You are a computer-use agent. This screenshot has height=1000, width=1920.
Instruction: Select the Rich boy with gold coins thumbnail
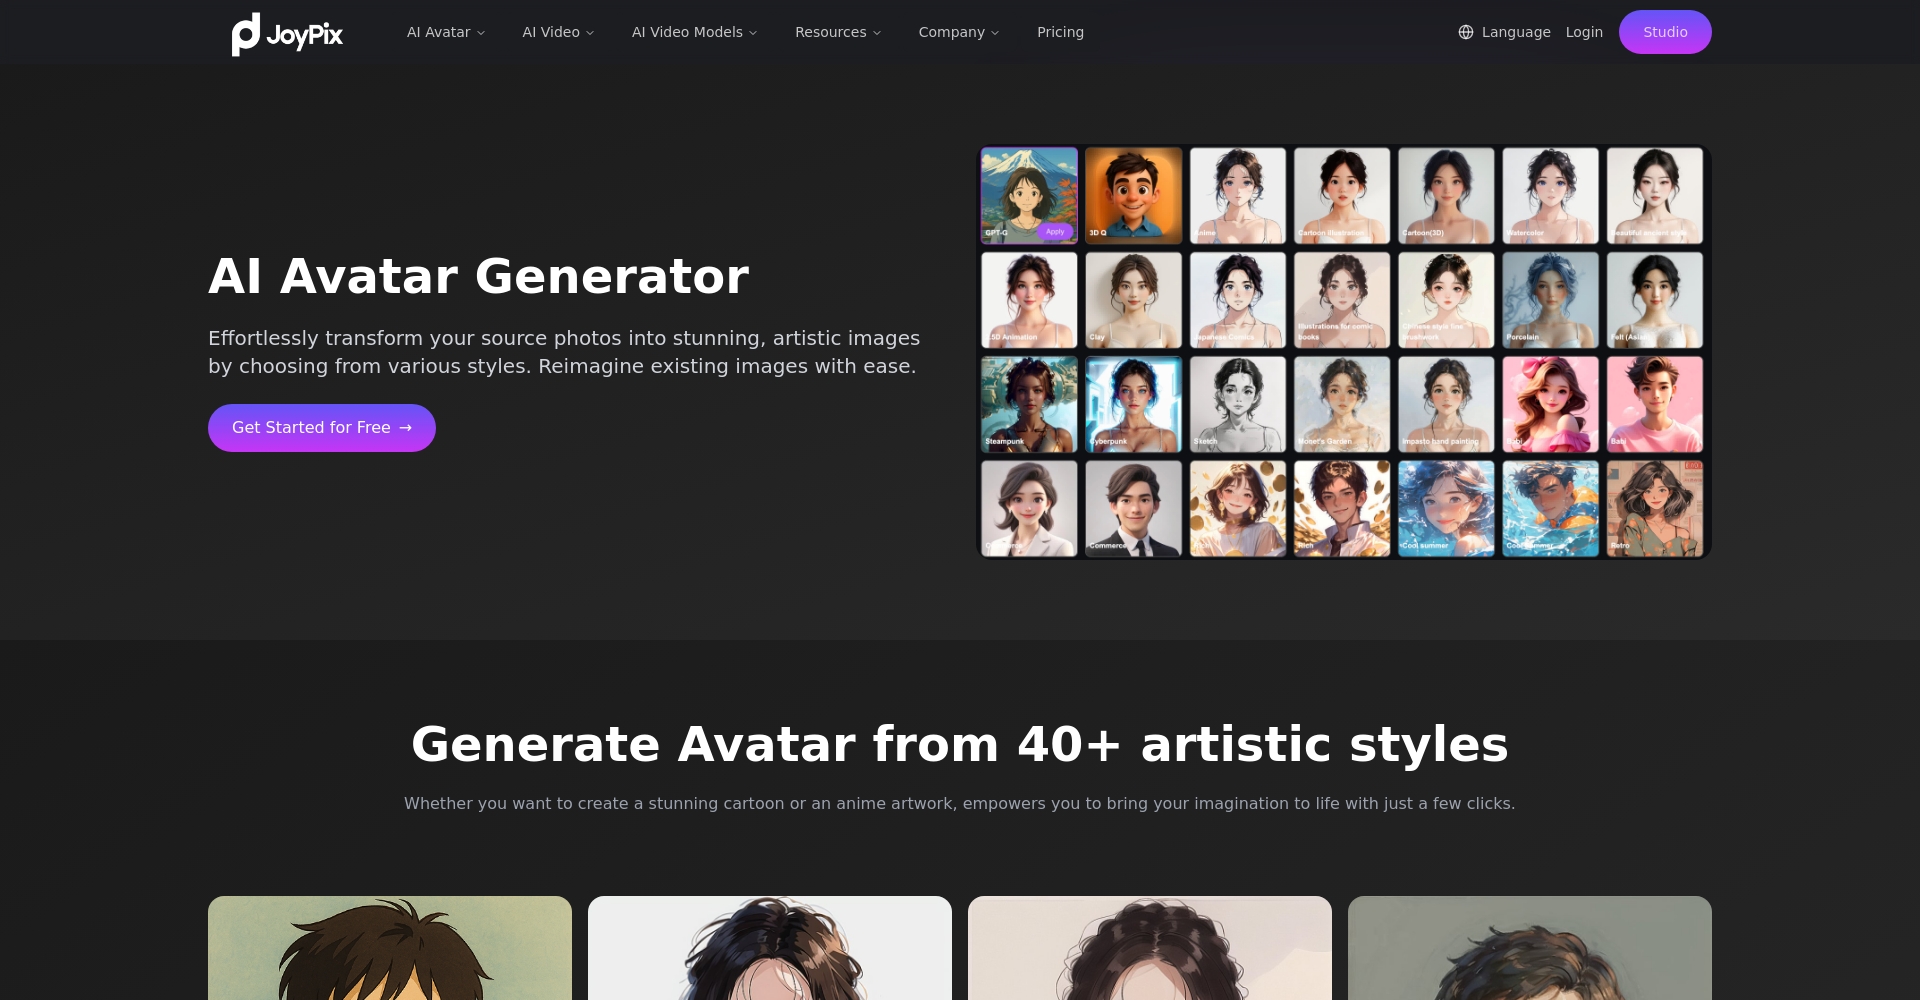[1342, 508]
